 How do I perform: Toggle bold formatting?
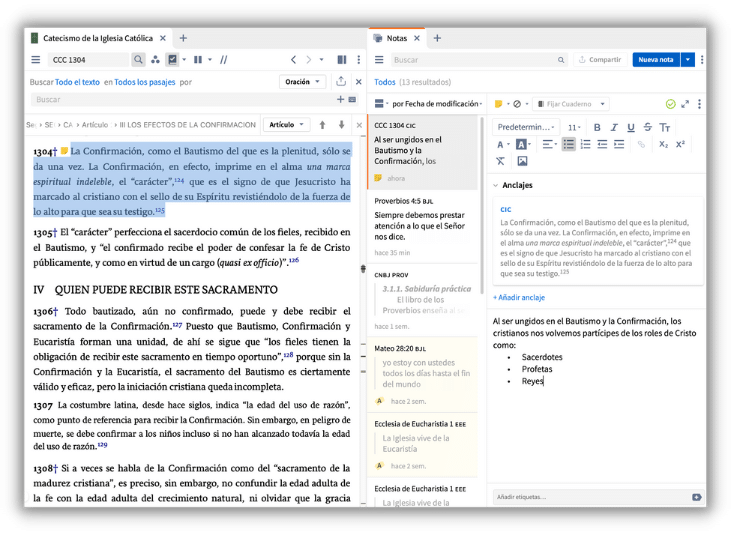[597, 127]
